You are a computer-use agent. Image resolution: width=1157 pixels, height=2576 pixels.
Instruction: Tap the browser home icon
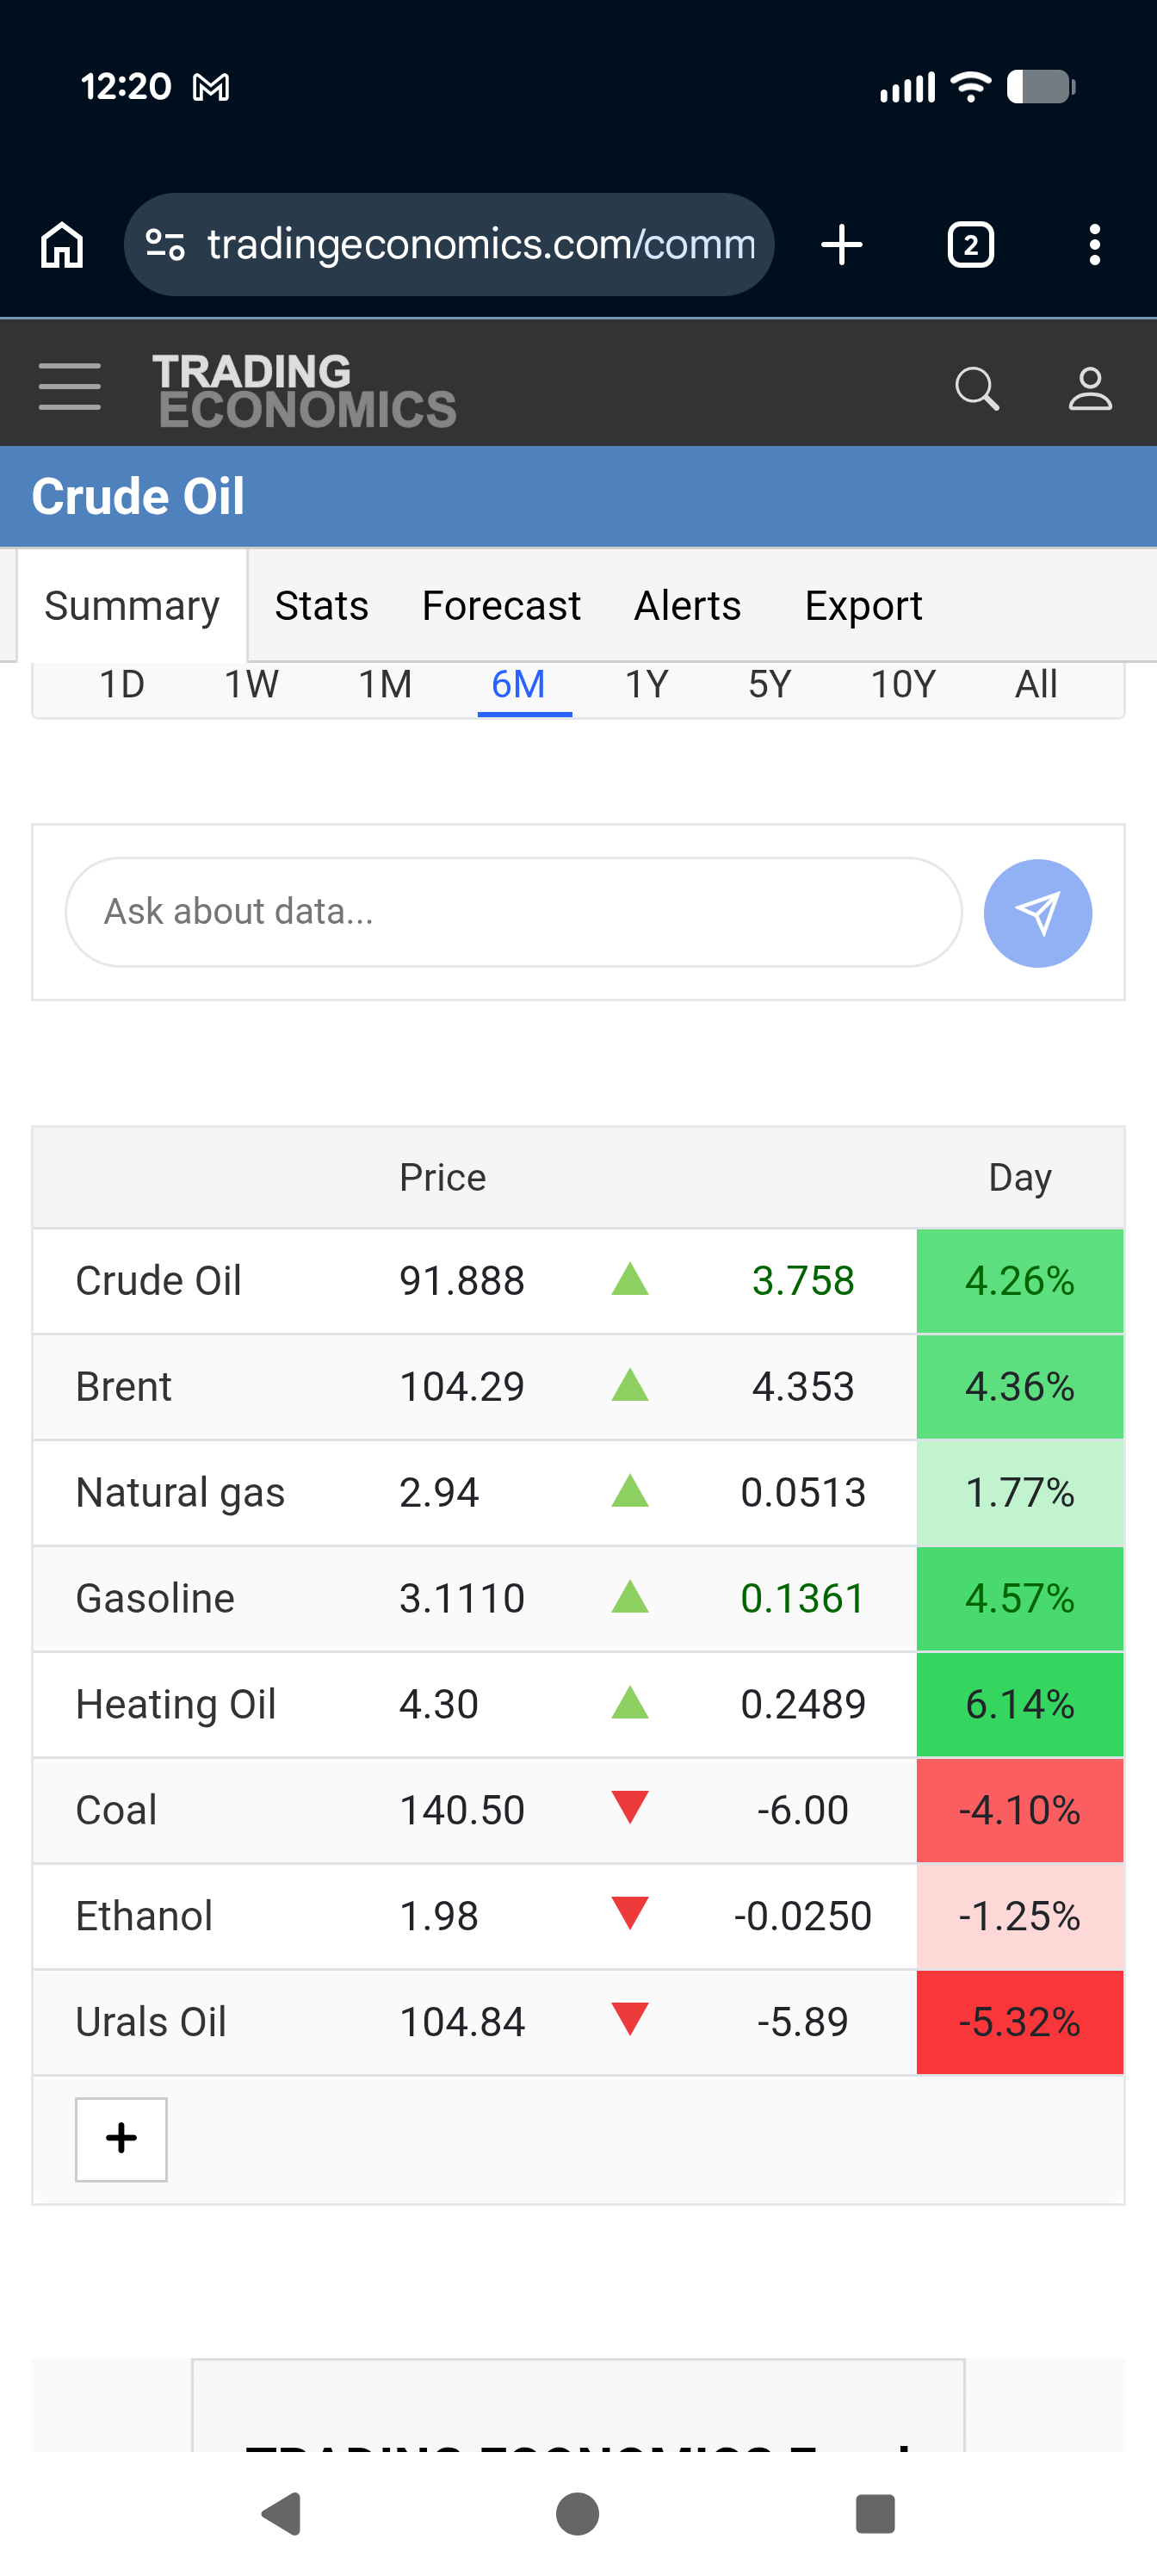click(x=62, y=245)
